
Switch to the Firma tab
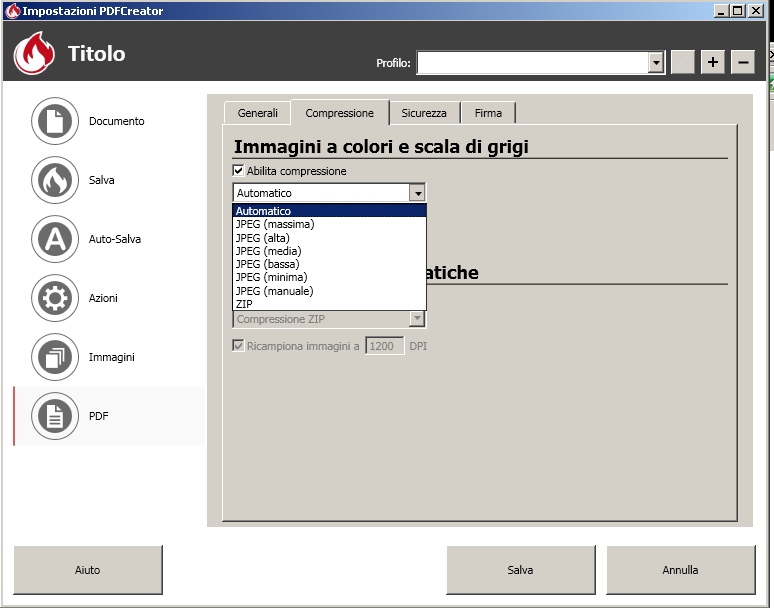pos(488,113)
